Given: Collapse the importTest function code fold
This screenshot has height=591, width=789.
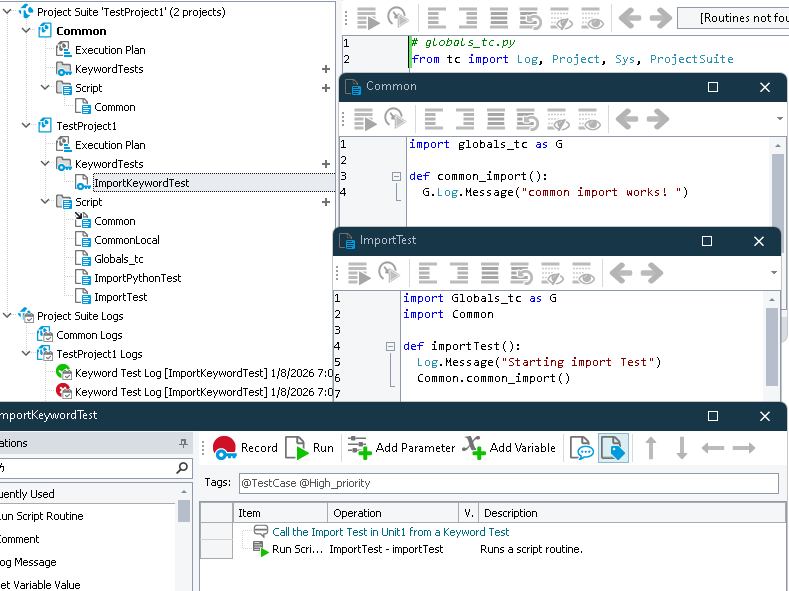Looking at the screenshot, I should point(391,346).
